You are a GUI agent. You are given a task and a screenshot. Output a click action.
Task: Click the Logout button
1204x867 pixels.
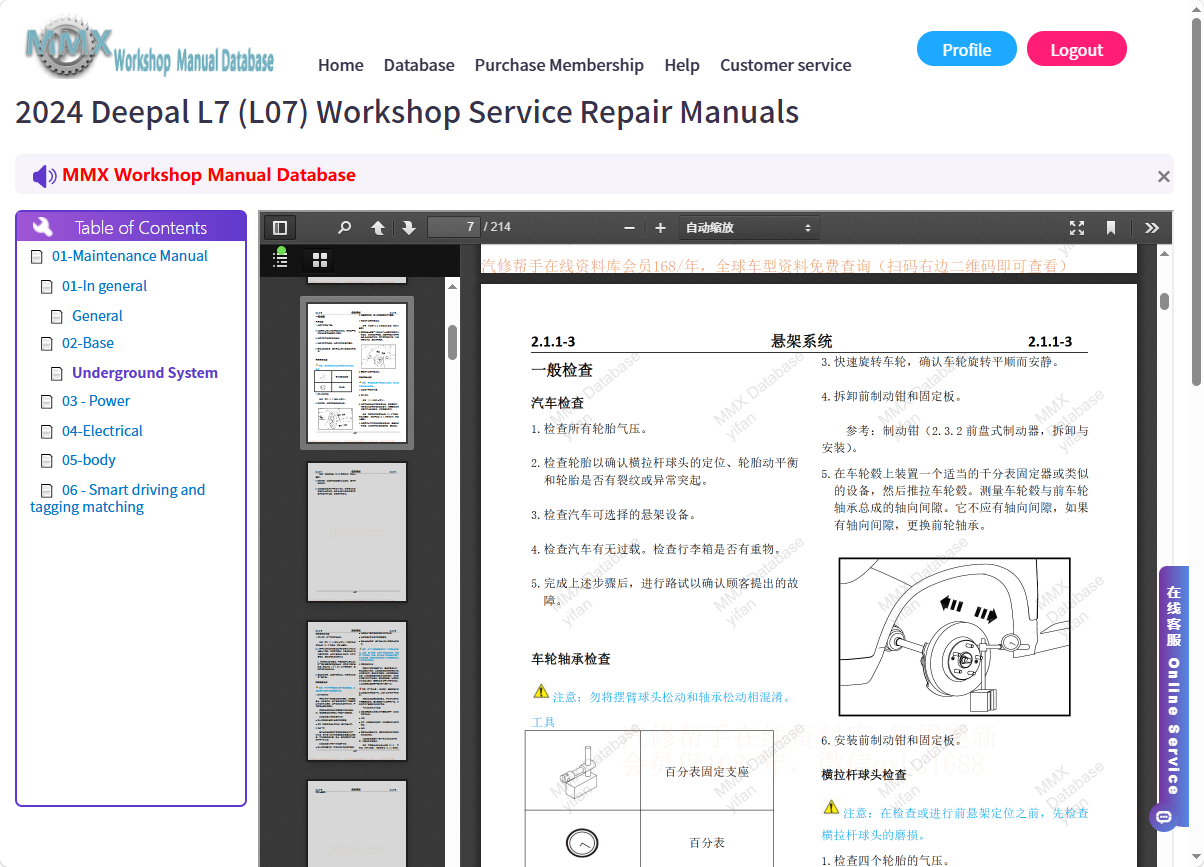pos(1077,49)
